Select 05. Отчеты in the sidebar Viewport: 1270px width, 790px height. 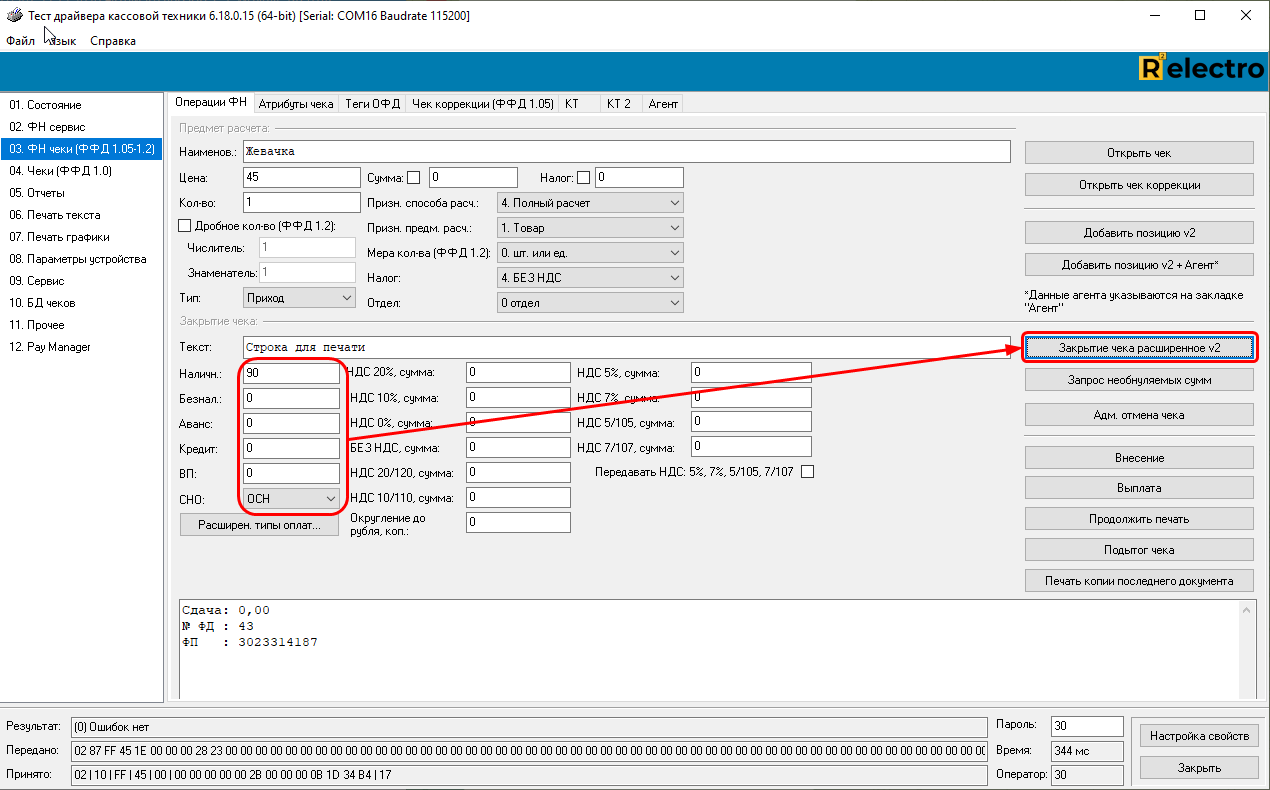(x=37, y=193)
